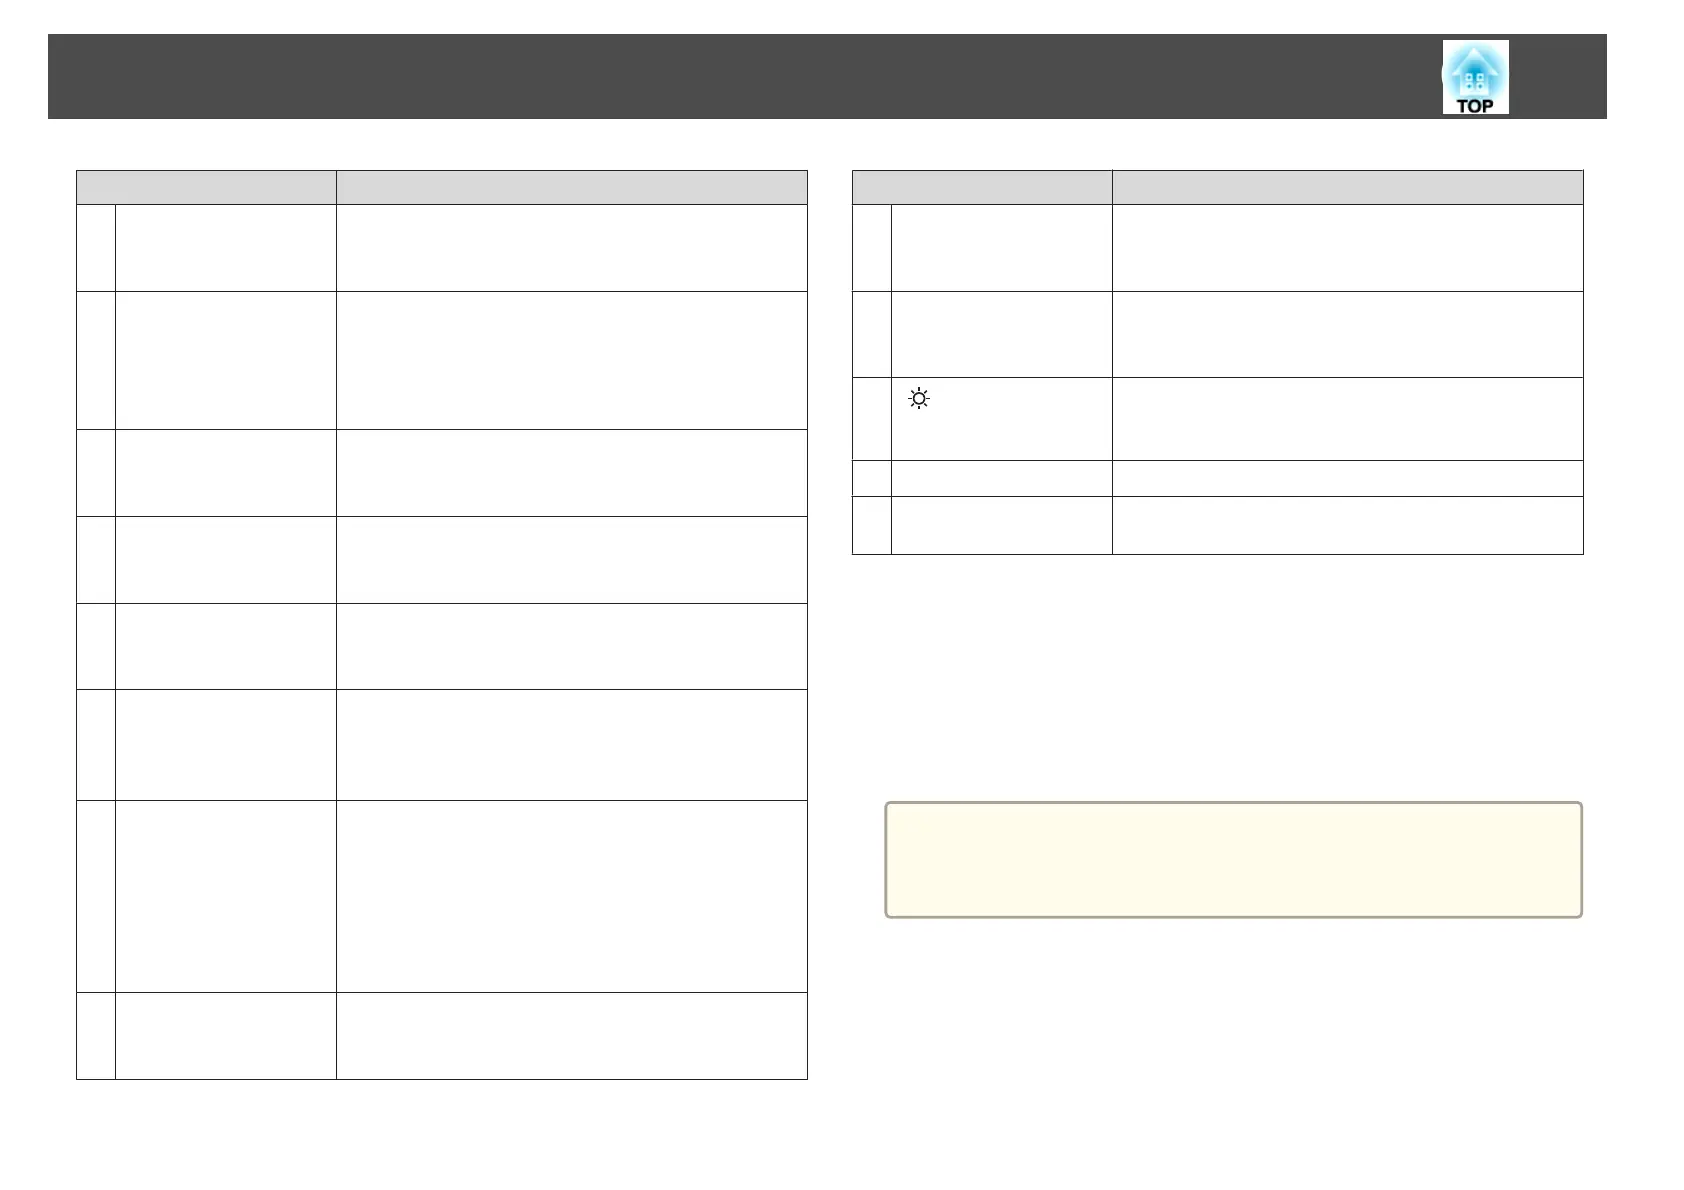Image resolution: width=1684 pixels, height=1190 pixels.
Task: Click the second row's description cell in left table
Action: click(x=572, y=360)
